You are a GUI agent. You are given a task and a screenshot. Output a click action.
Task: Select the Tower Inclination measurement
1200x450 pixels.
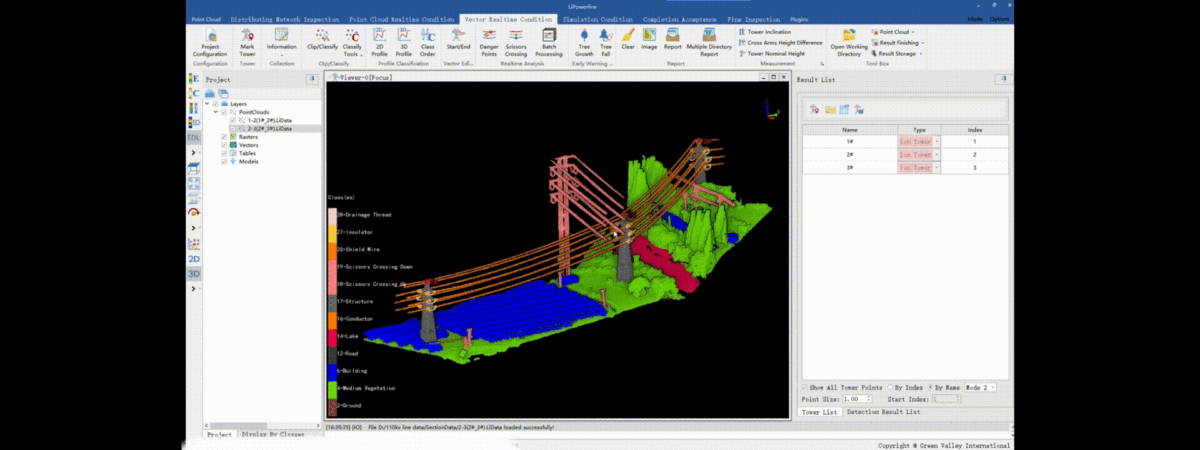point(765,32)
